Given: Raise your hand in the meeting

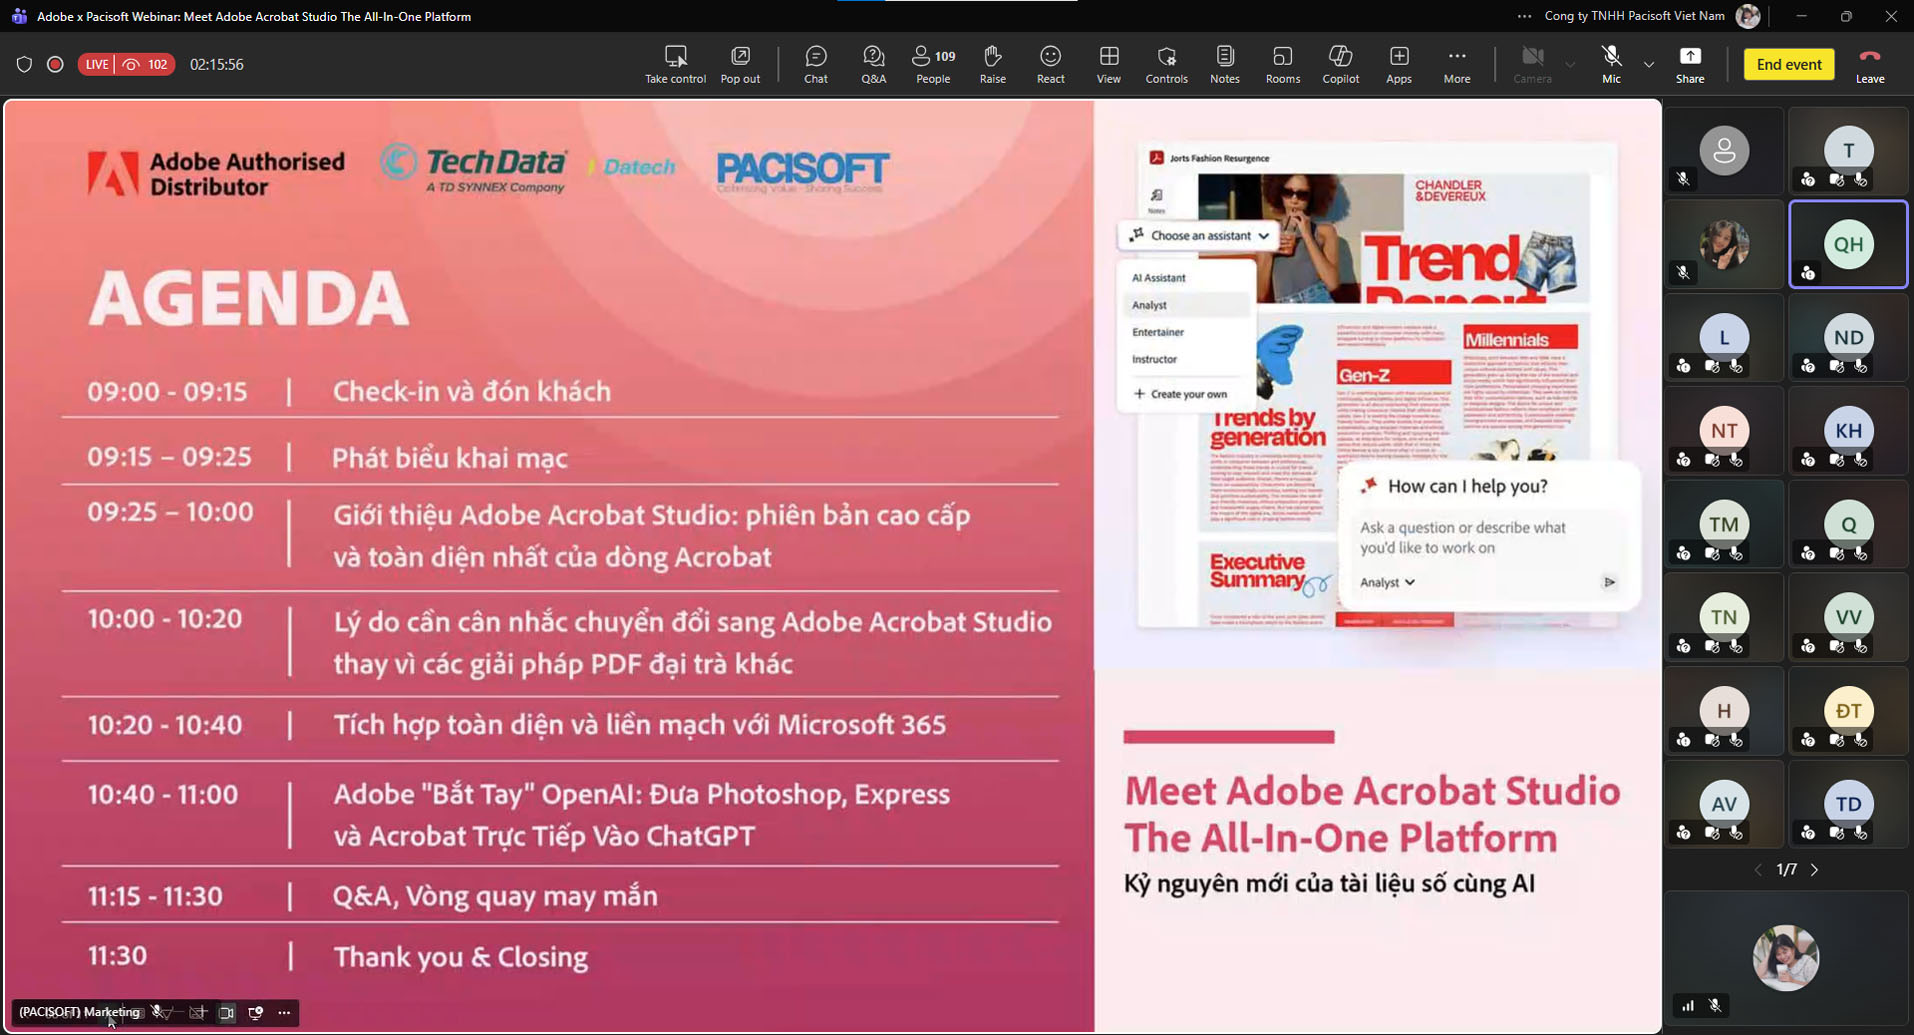Looking at the screenshot, I should [992, 64].
